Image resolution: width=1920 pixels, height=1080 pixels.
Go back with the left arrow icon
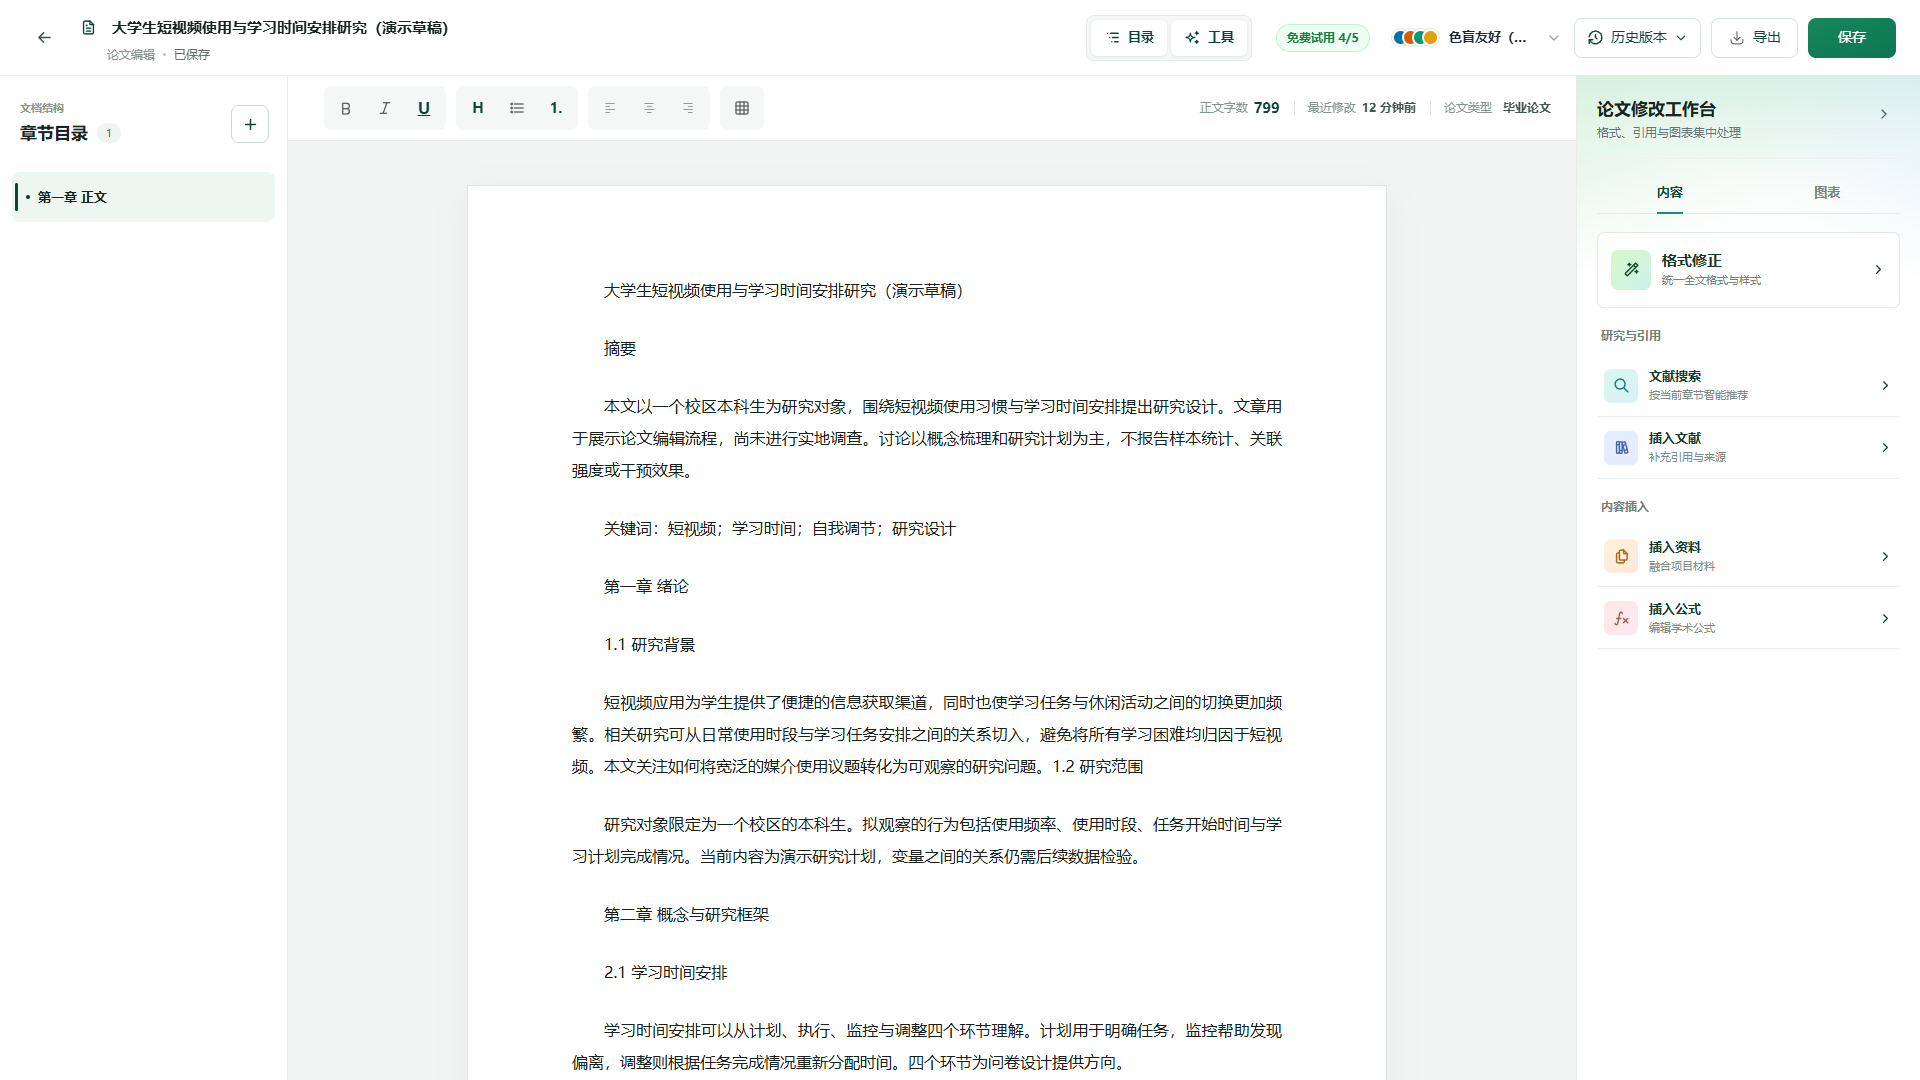44,37
